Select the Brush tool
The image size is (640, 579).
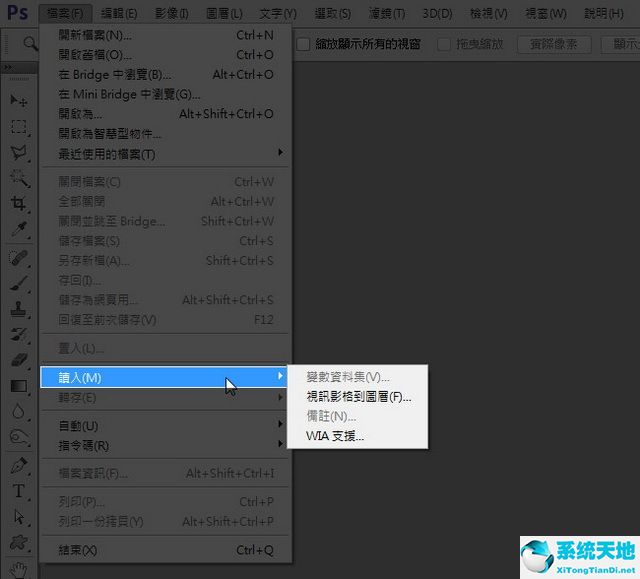18,283
